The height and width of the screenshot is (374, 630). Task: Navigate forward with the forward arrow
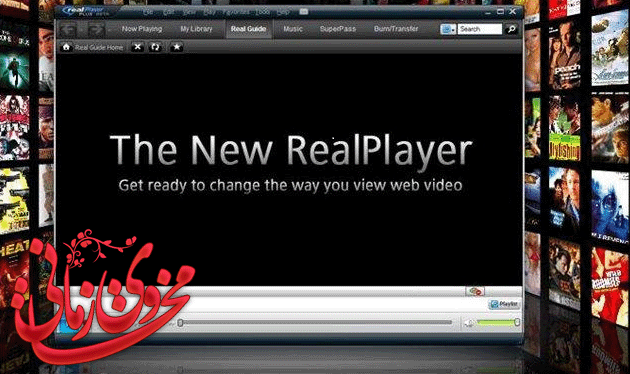coord(94,29)
